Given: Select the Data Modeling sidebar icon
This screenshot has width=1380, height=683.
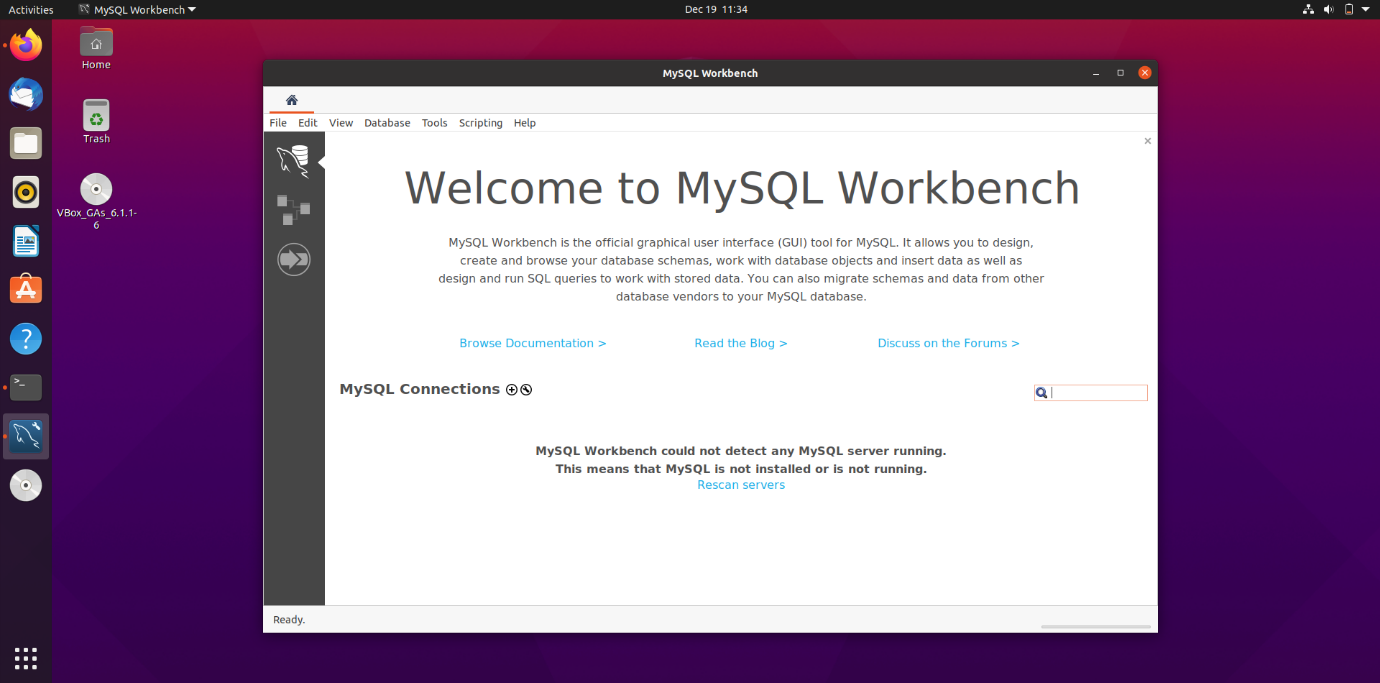Looking at the screenshot, I should point(293,209).
